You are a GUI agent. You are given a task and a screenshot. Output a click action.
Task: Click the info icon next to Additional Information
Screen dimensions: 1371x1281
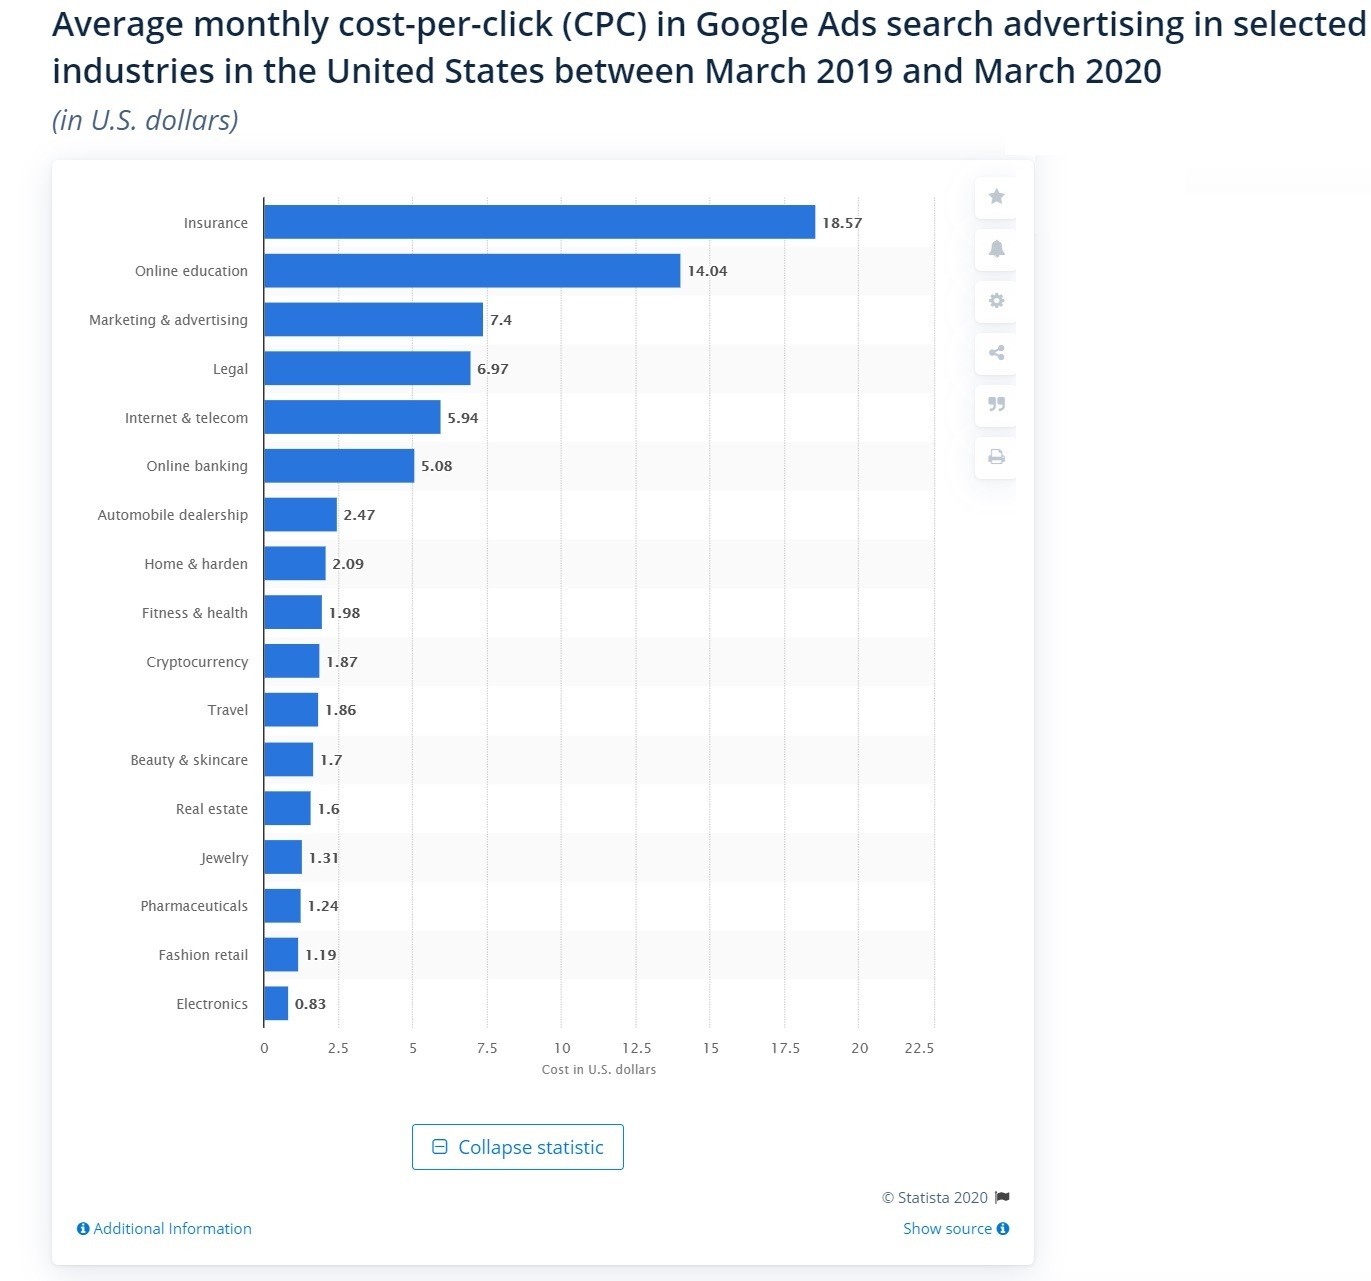click(x=83, y=1228)
